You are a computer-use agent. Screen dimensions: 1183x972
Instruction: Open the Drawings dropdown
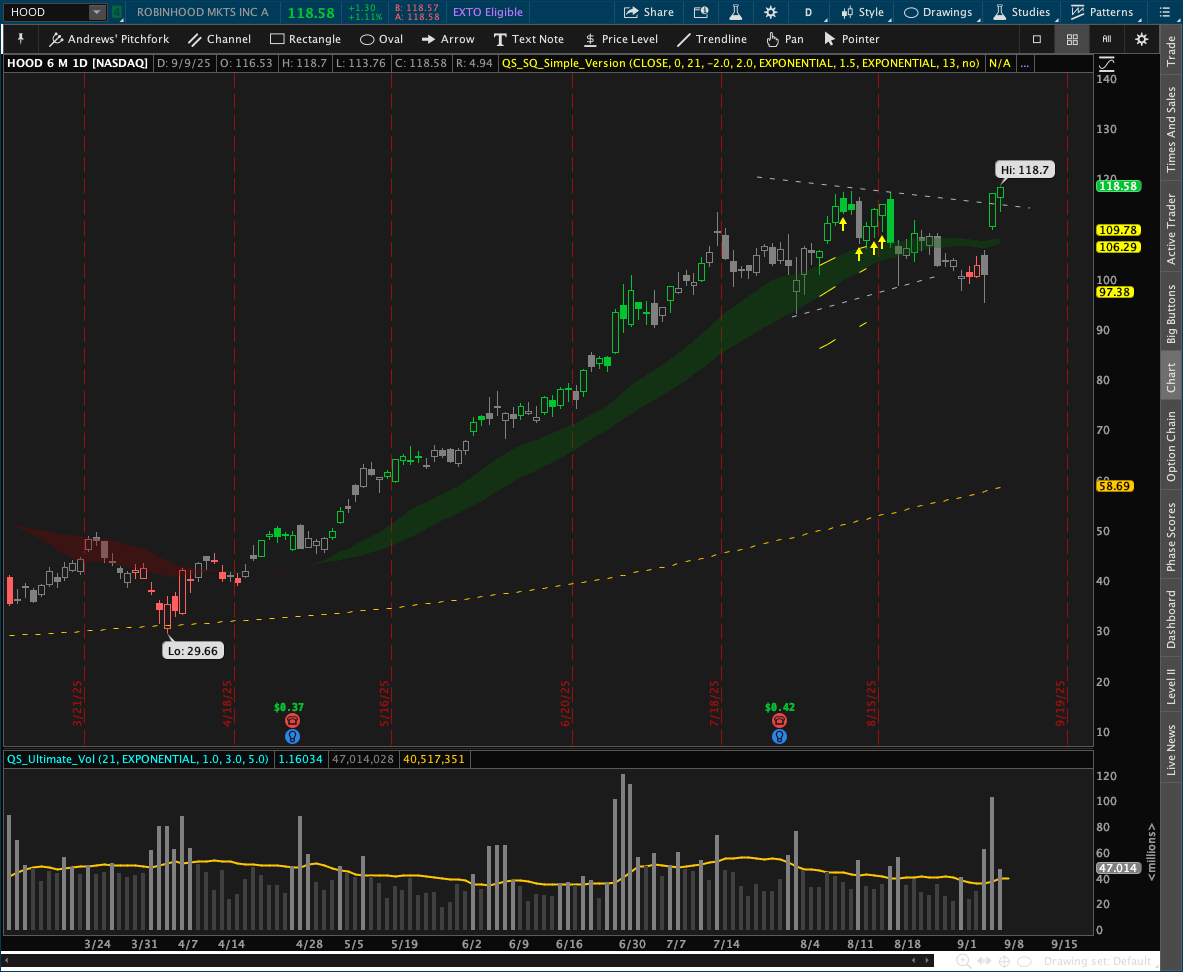[x=938, y=12]
